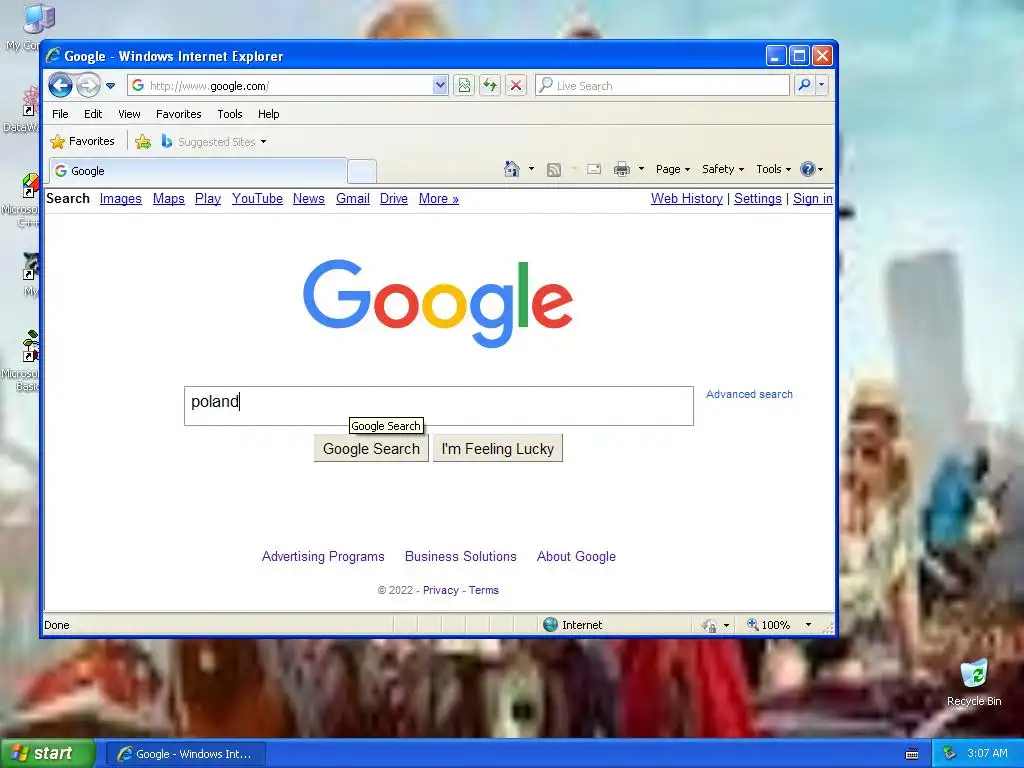
Task: Open the Edit menu
Action: [93, 114]
